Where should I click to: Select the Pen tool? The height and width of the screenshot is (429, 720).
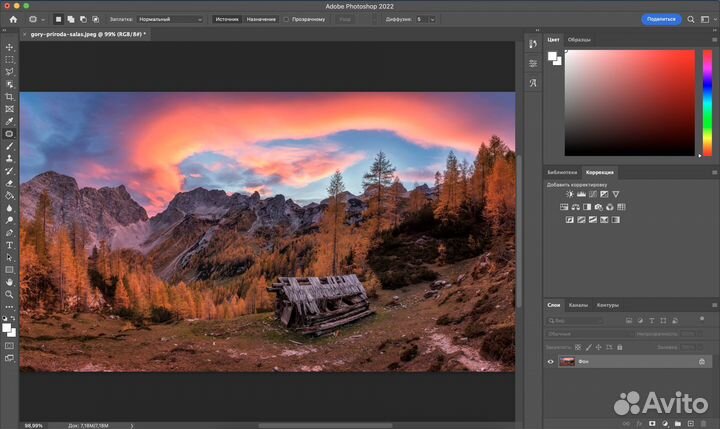coord(9,233)
